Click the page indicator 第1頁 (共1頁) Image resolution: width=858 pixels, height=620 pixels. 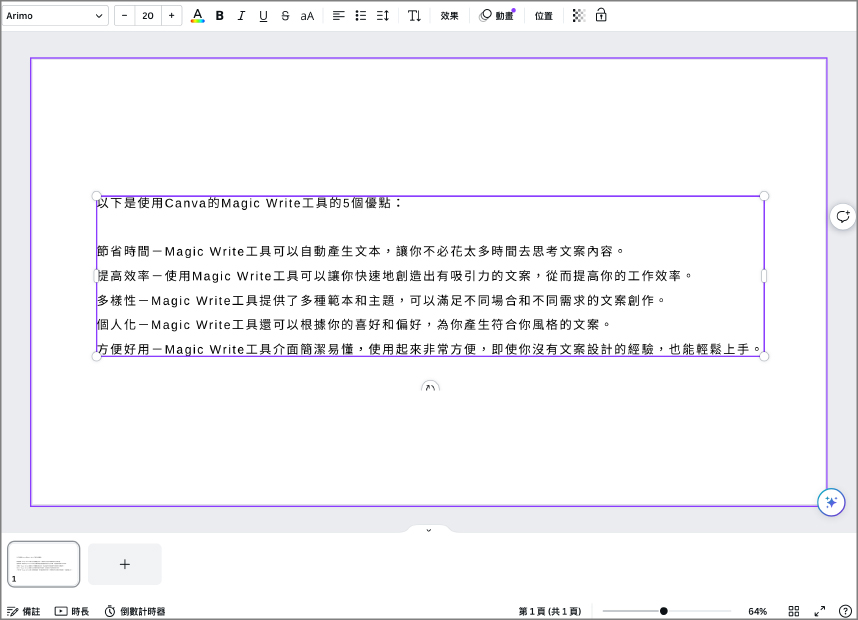click(x=549, y=611)
